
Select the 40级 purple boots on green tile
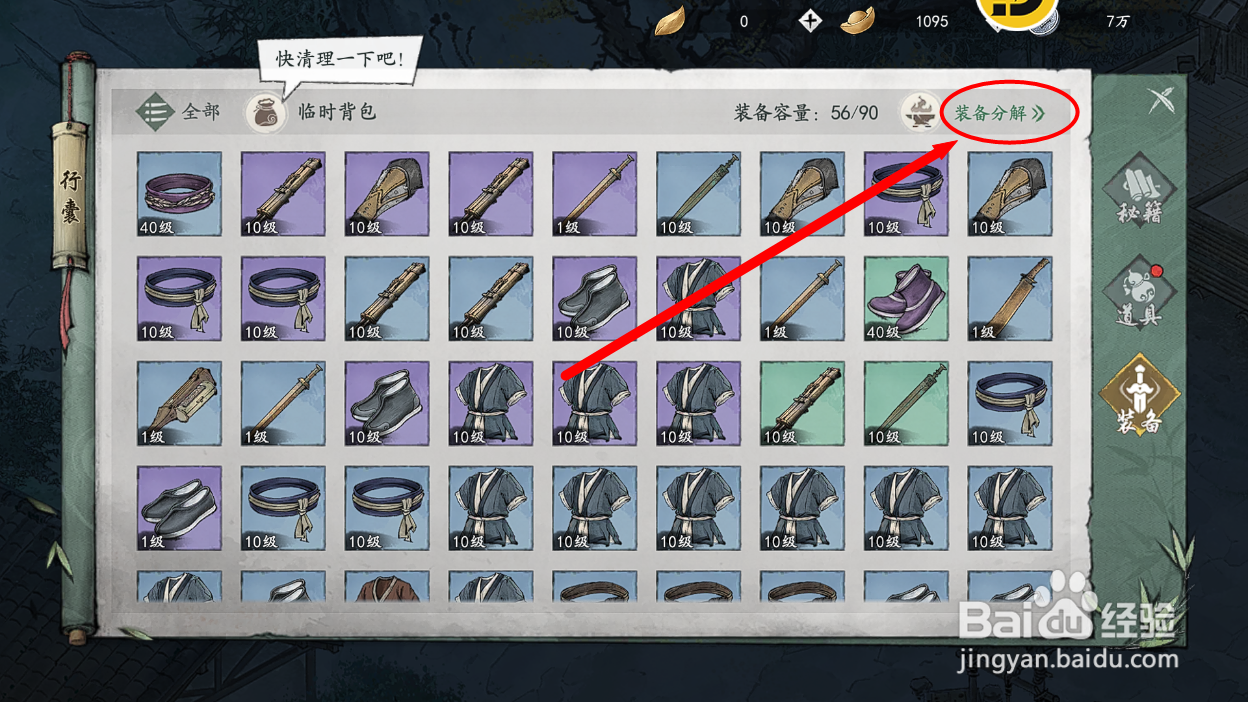906,299
